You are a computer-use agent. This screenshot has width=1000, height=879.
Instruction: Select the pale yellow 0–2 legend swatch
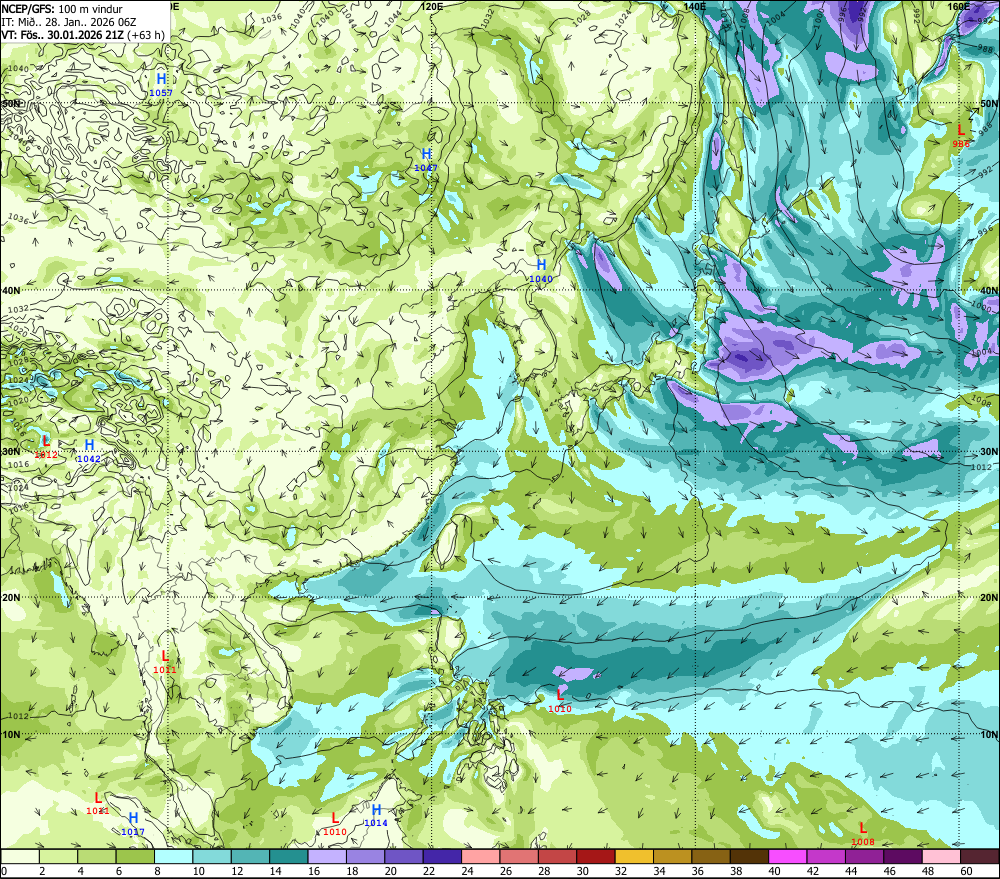20,857
